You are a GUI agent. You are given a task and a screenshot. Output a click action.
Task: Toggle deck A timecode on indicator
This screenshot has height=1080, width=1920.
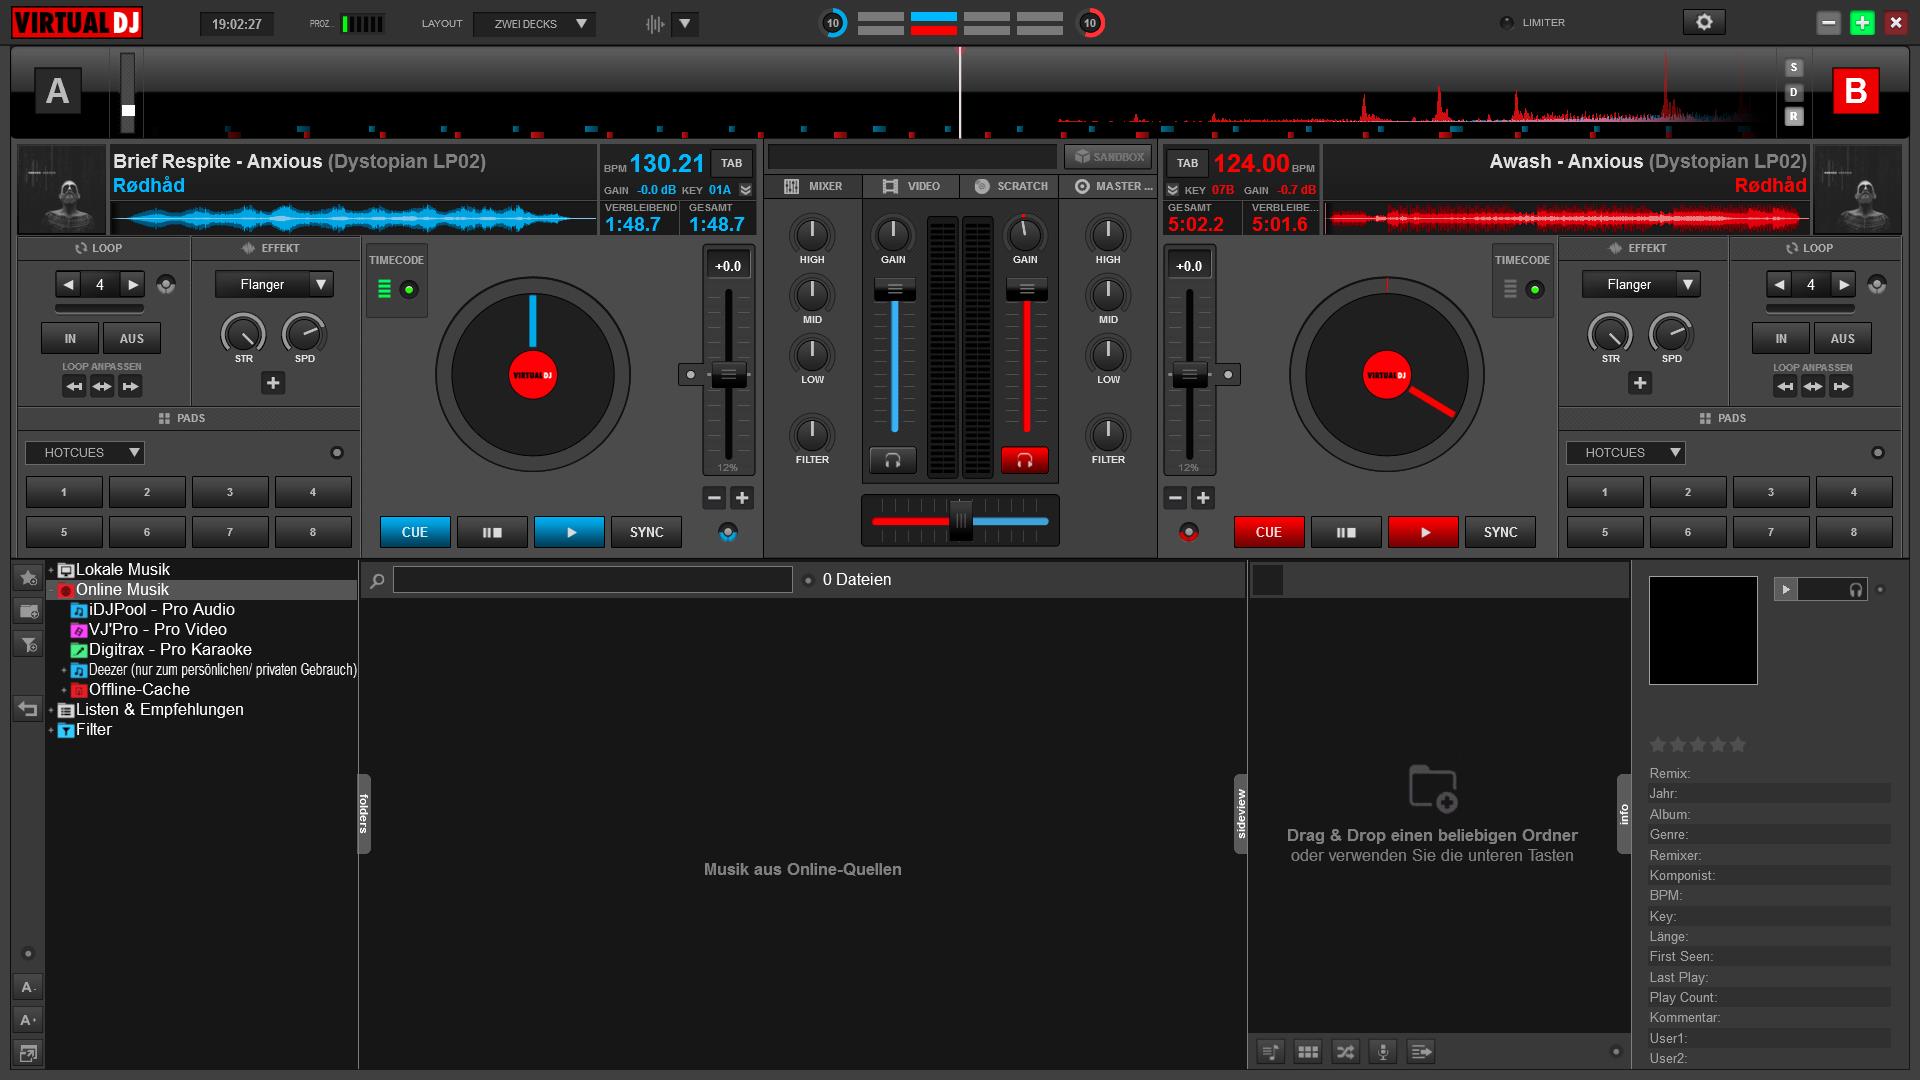[408, 290]
